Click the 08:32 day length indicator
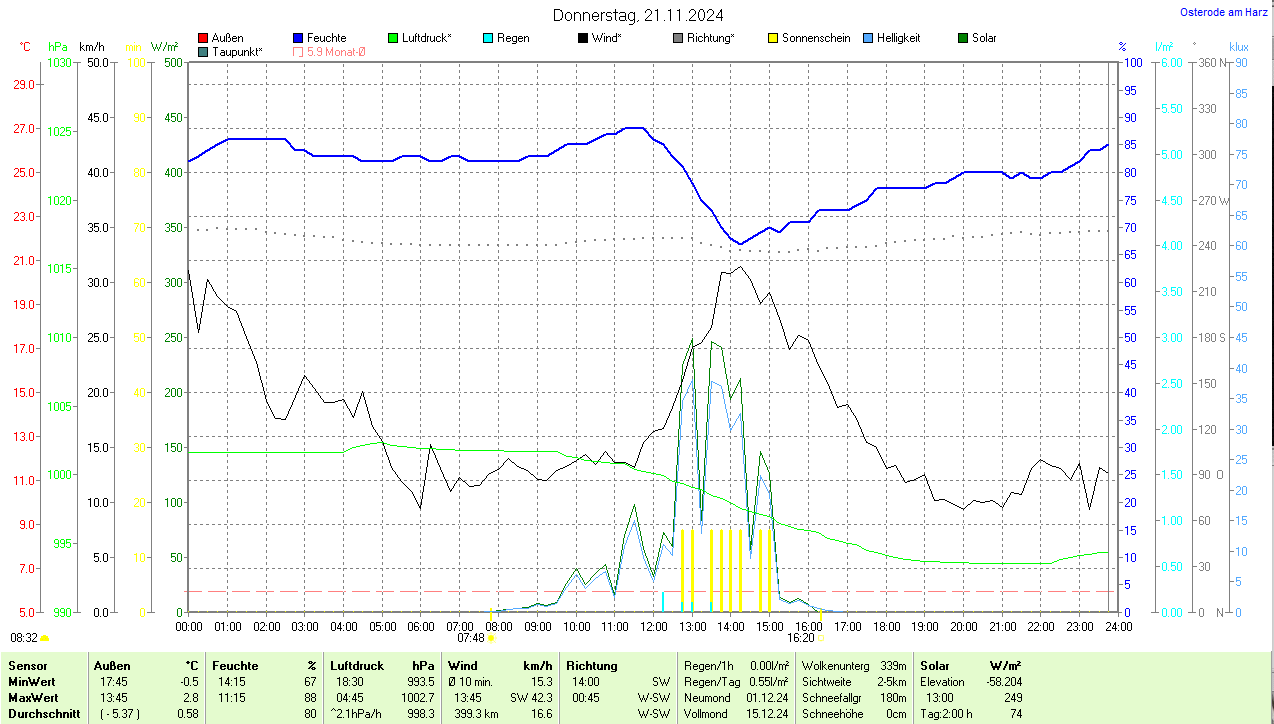The image size is (1274, 724). (x=25, y=637)
